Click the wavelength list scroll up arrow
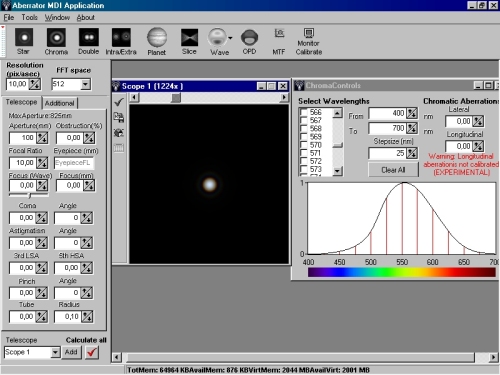Viewport: 500px width, 375px height. (x=338, y=113)
